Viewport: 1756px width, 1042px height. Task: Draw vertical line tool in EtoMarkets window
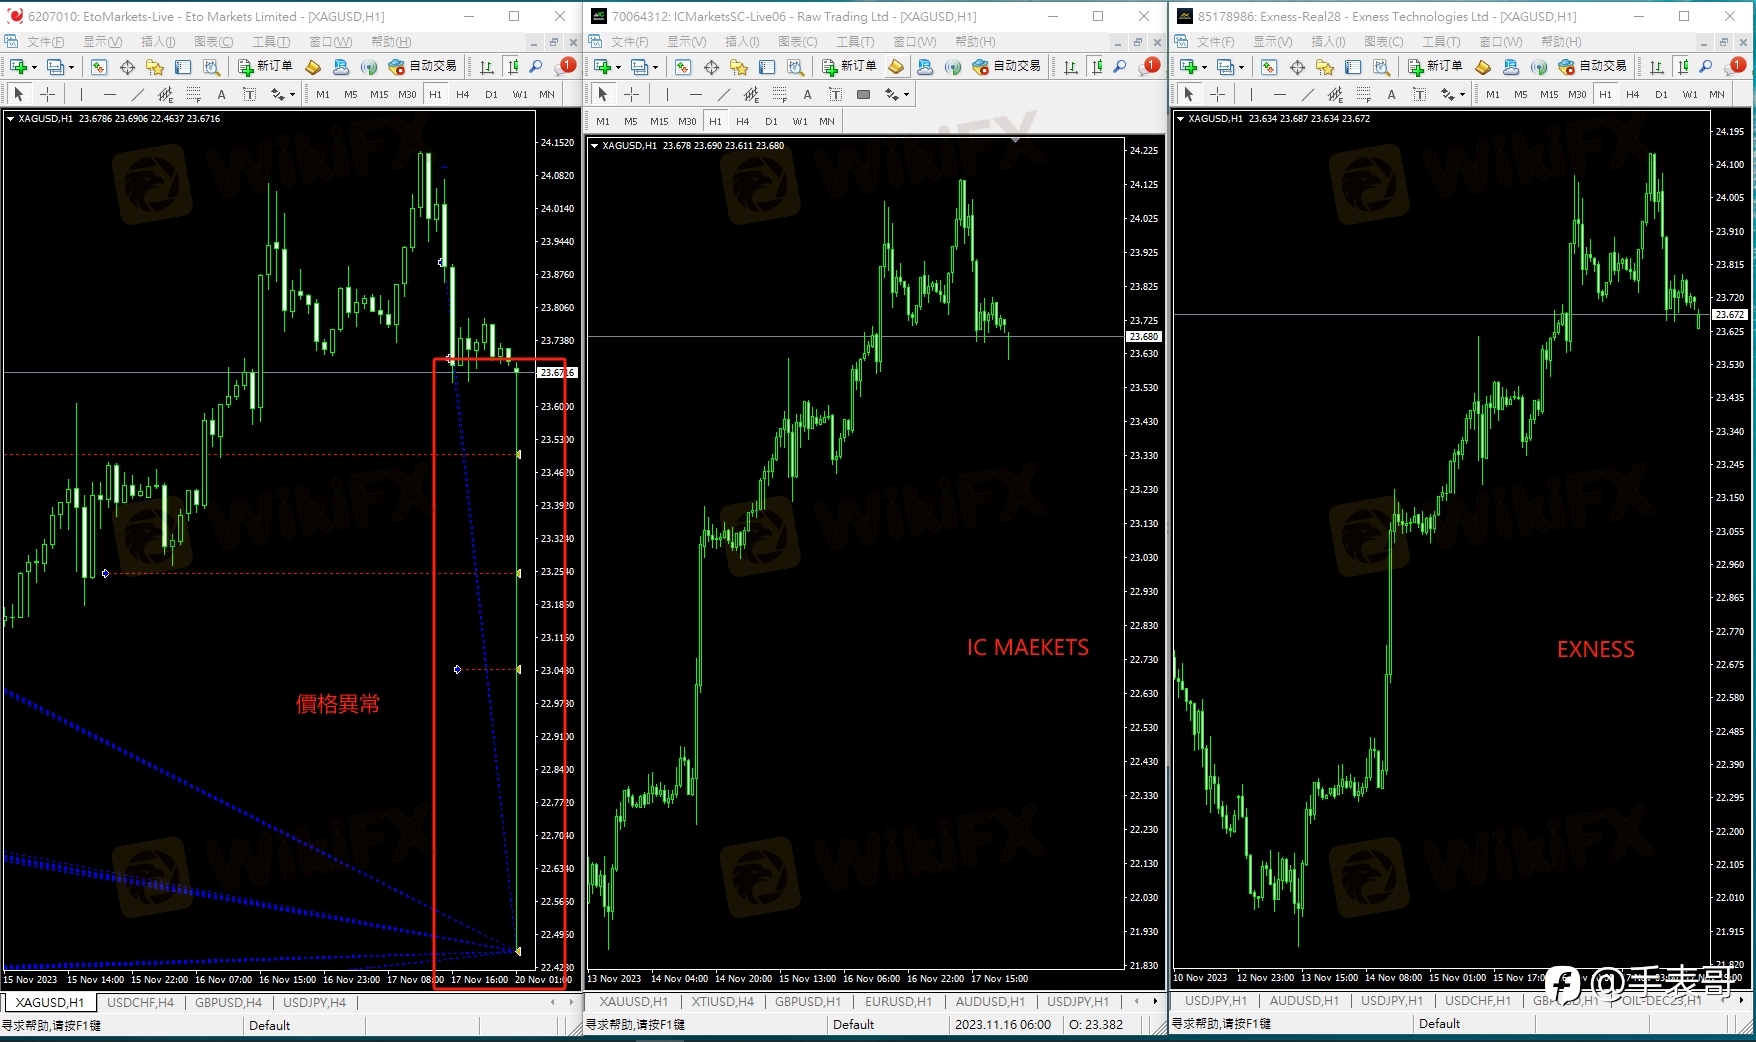[x=81, y=94]
